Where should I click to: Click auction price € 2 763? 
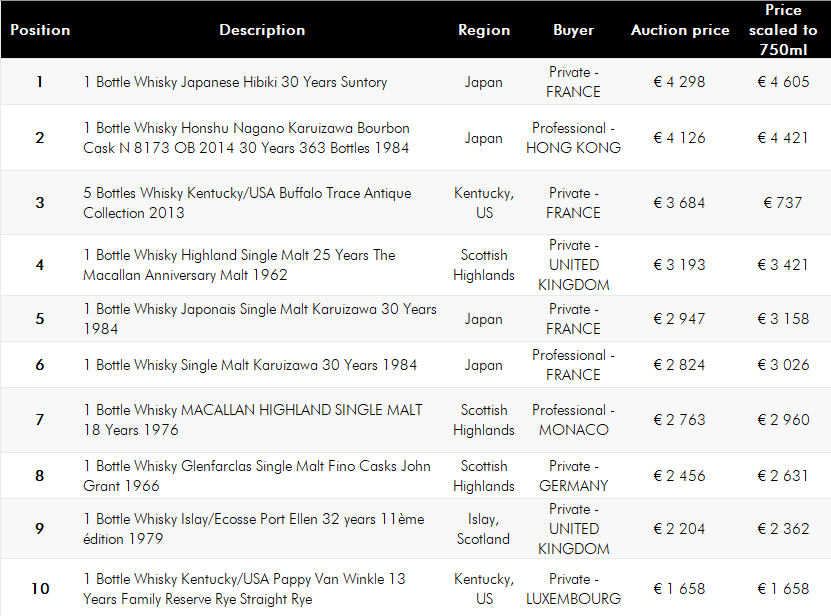pos(679,420)
